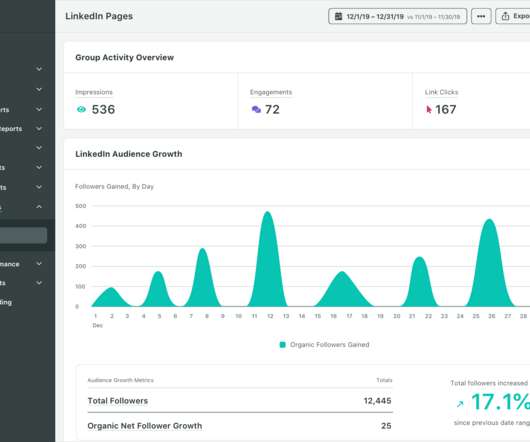Click the Organic Followers Gained legend label
The height and width of the screenshot is (442, 530).
click(x=330, y=345)
